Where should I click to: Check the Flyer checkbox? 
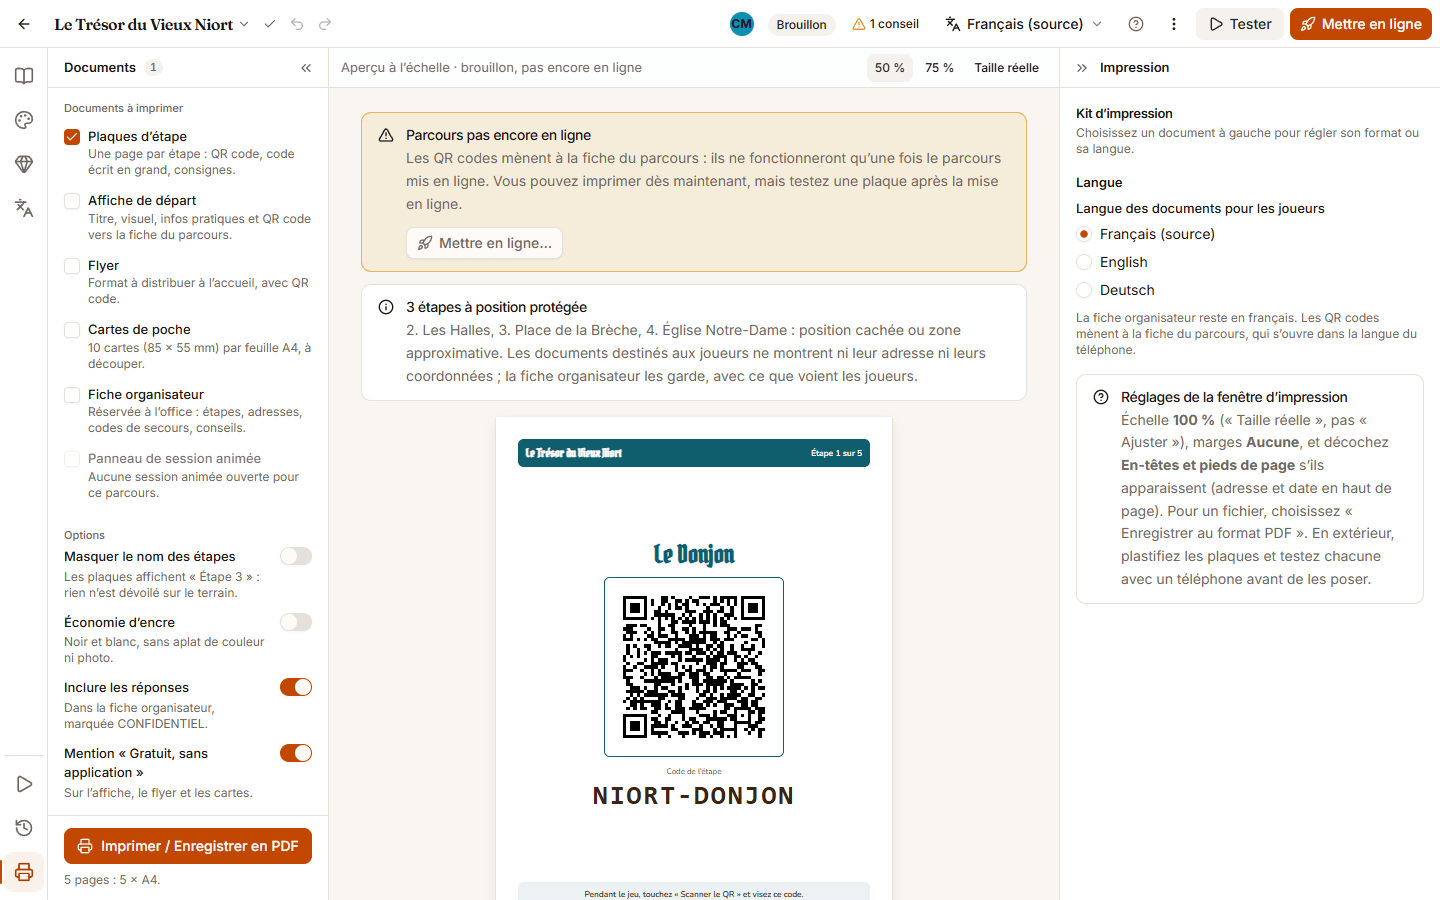coord(72,266)
